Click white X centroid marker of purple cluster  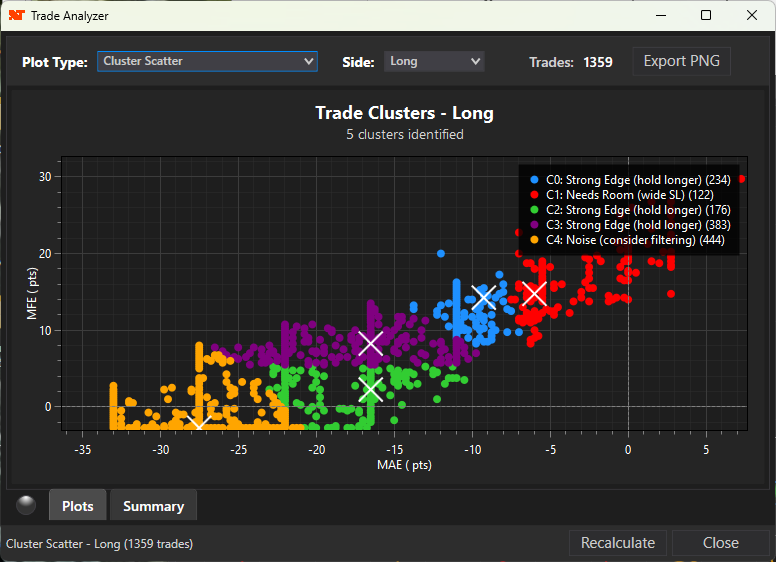(x=371, y=344)
